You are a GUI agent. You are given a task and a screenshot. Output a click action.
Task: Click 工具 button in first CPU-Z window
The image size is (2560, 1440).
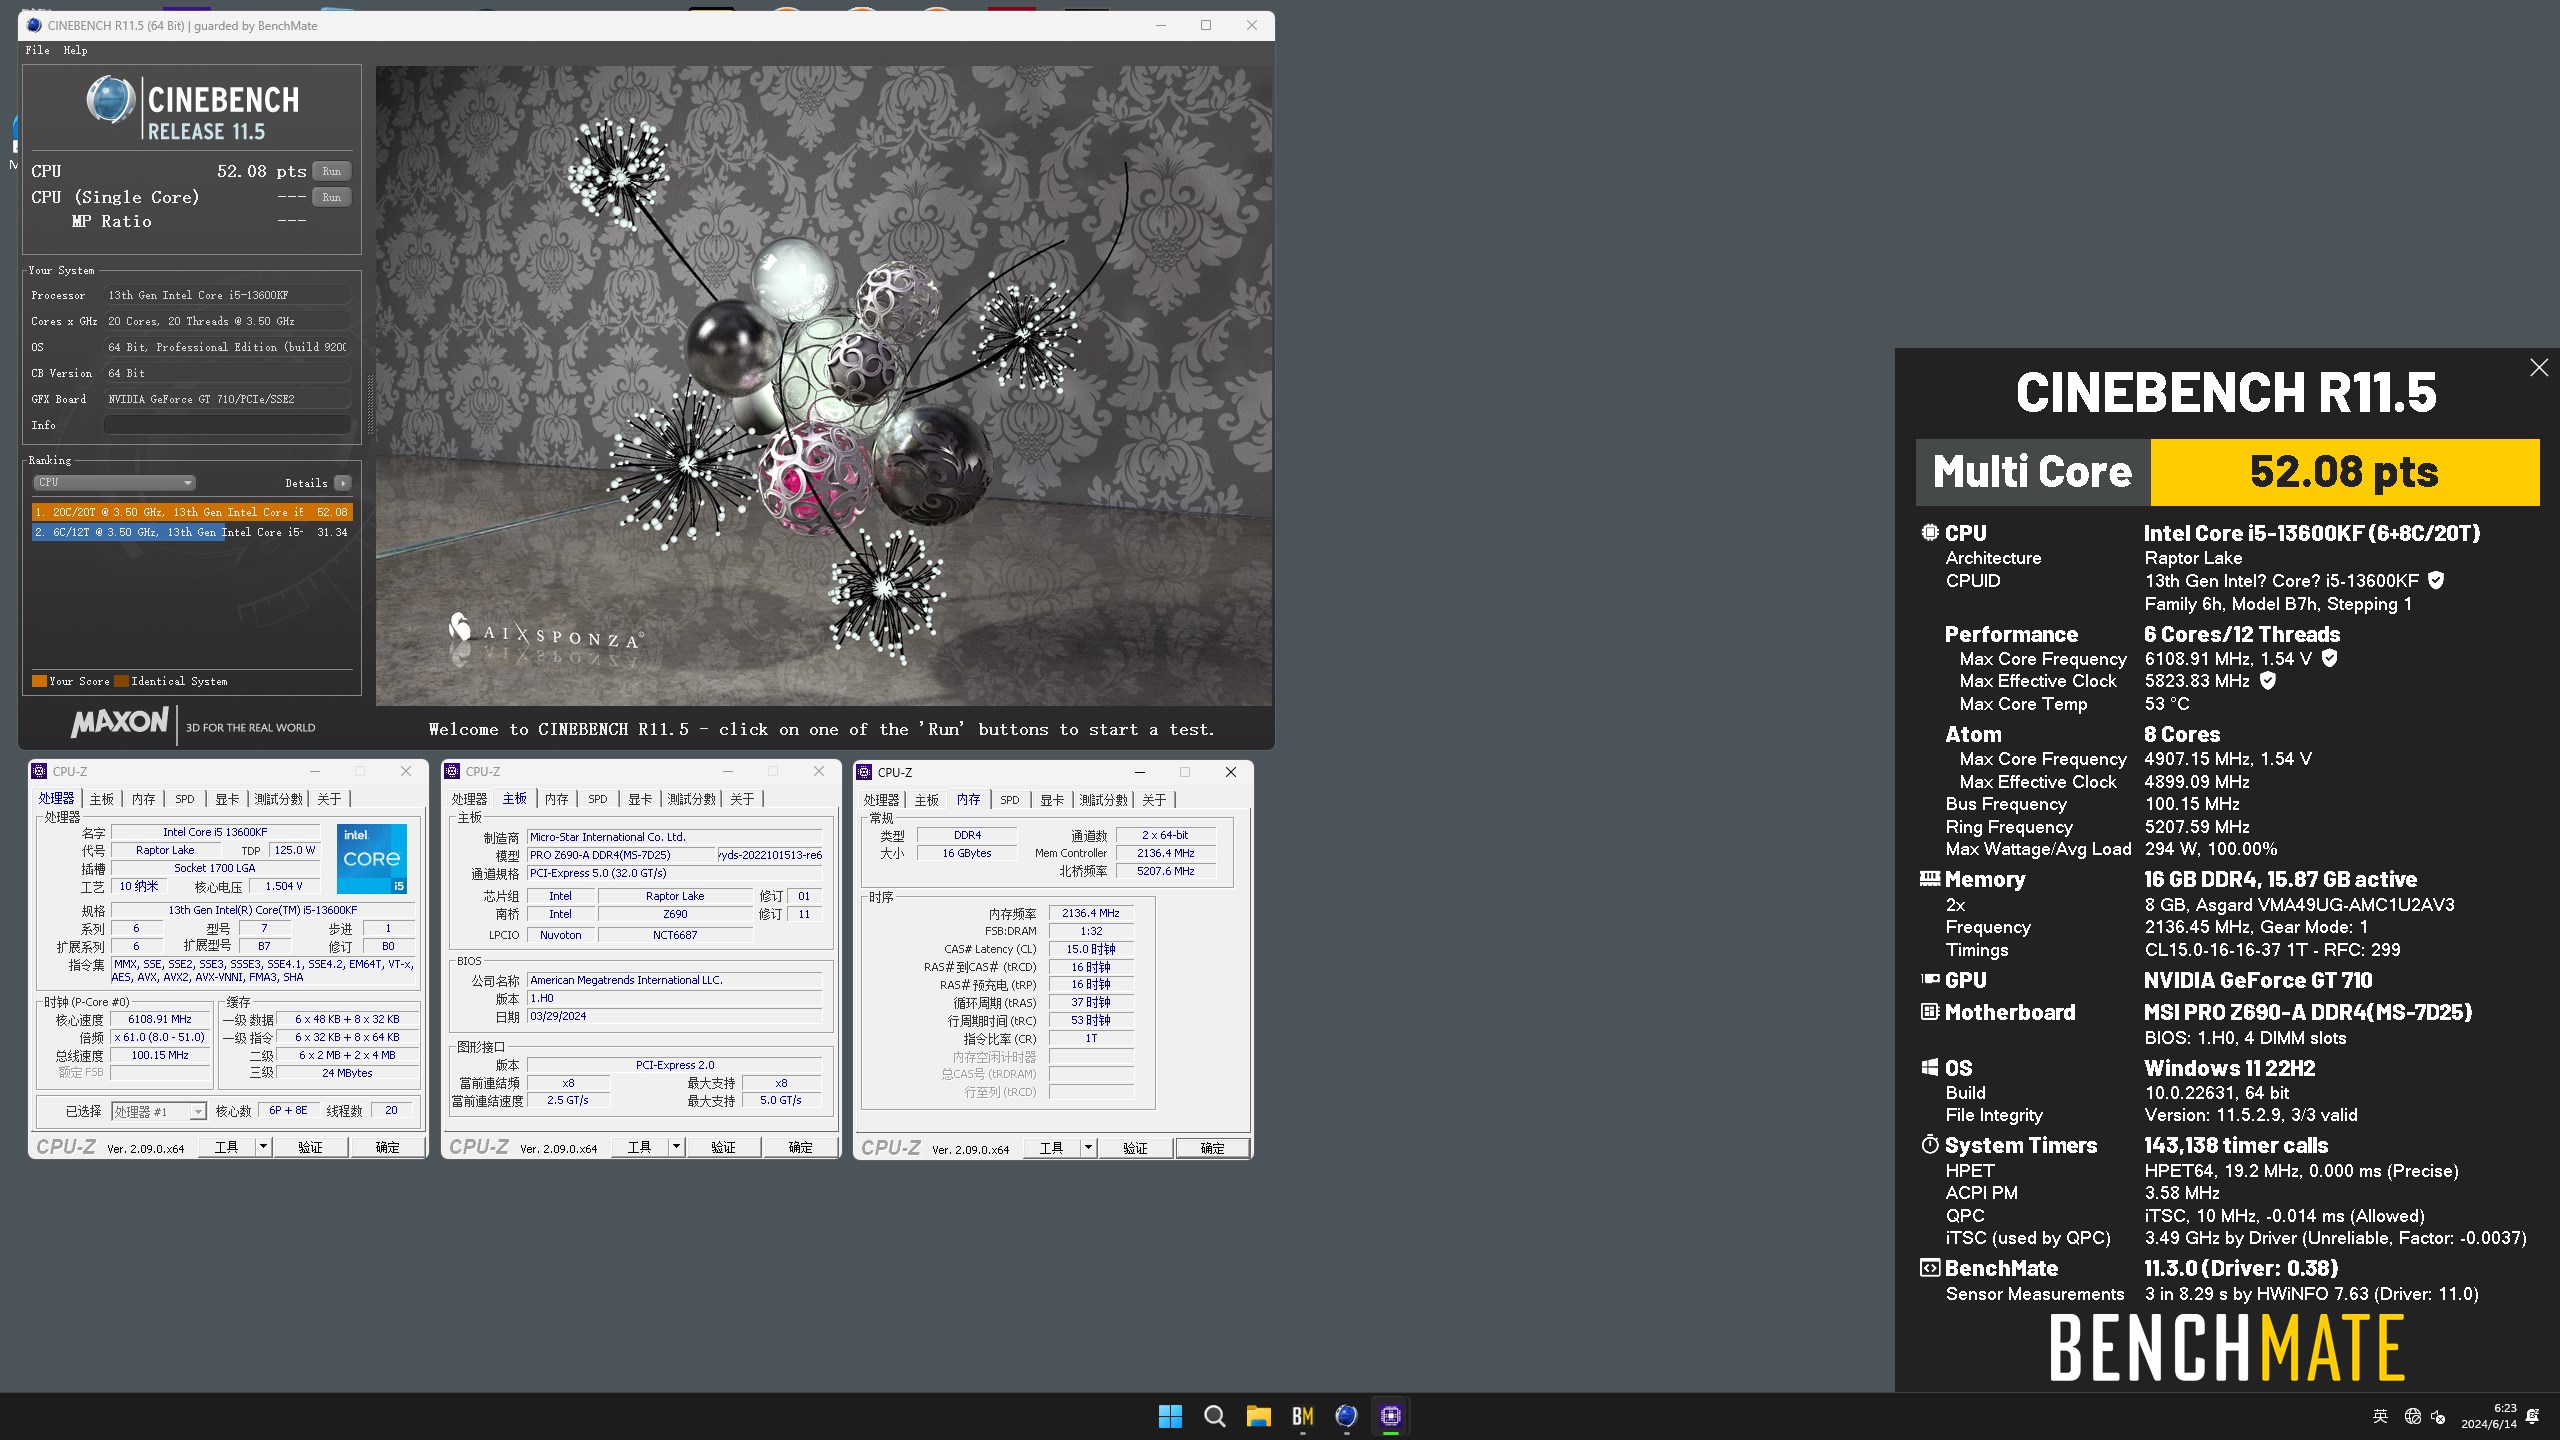coord(227,1147)
